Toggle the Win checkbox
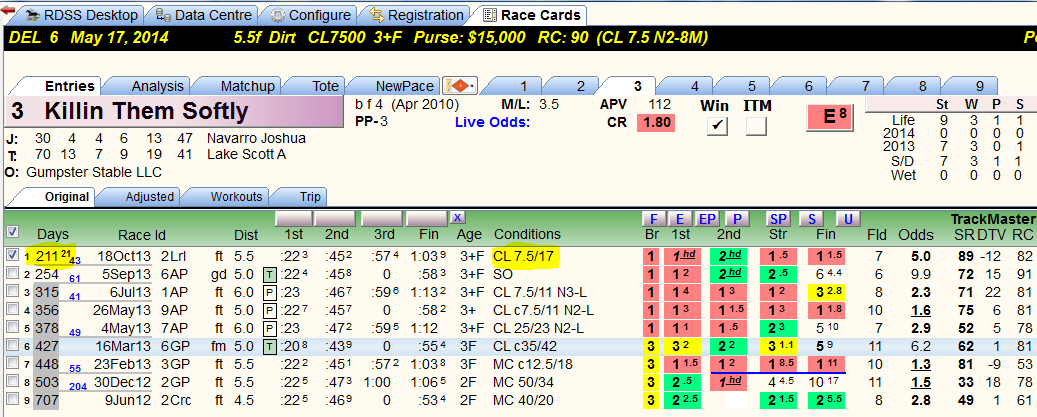Viewport: 1037px width, 417px height. click(x=716, y=126)
